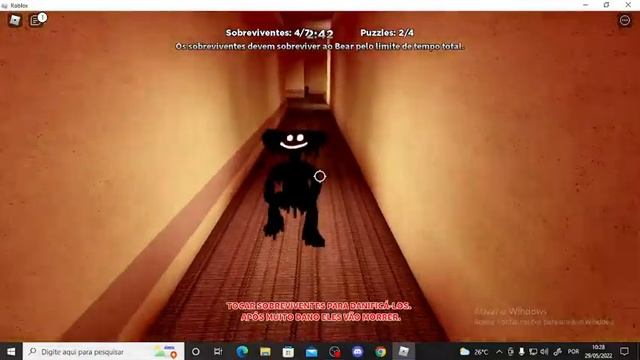640x360 pixels.
Task: Open the clock and date 10:28 flyout
Action: pos(598,351)
